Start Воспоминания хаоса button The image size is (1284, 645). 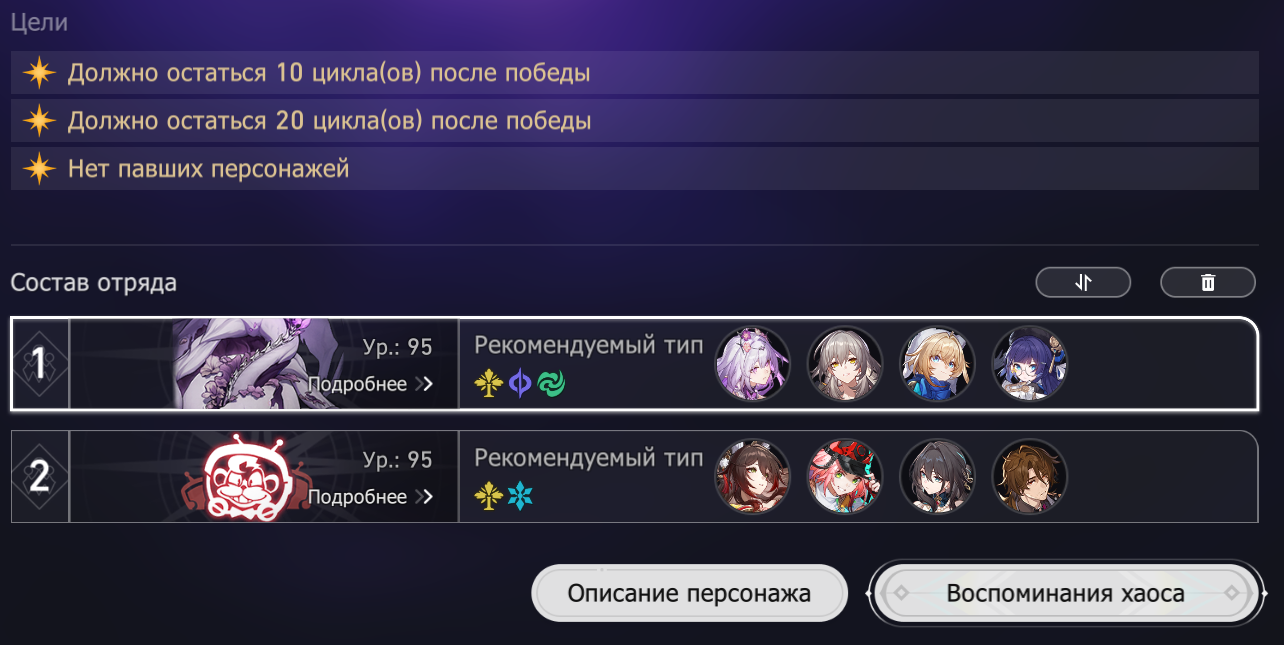click(x=1066, y=594)
